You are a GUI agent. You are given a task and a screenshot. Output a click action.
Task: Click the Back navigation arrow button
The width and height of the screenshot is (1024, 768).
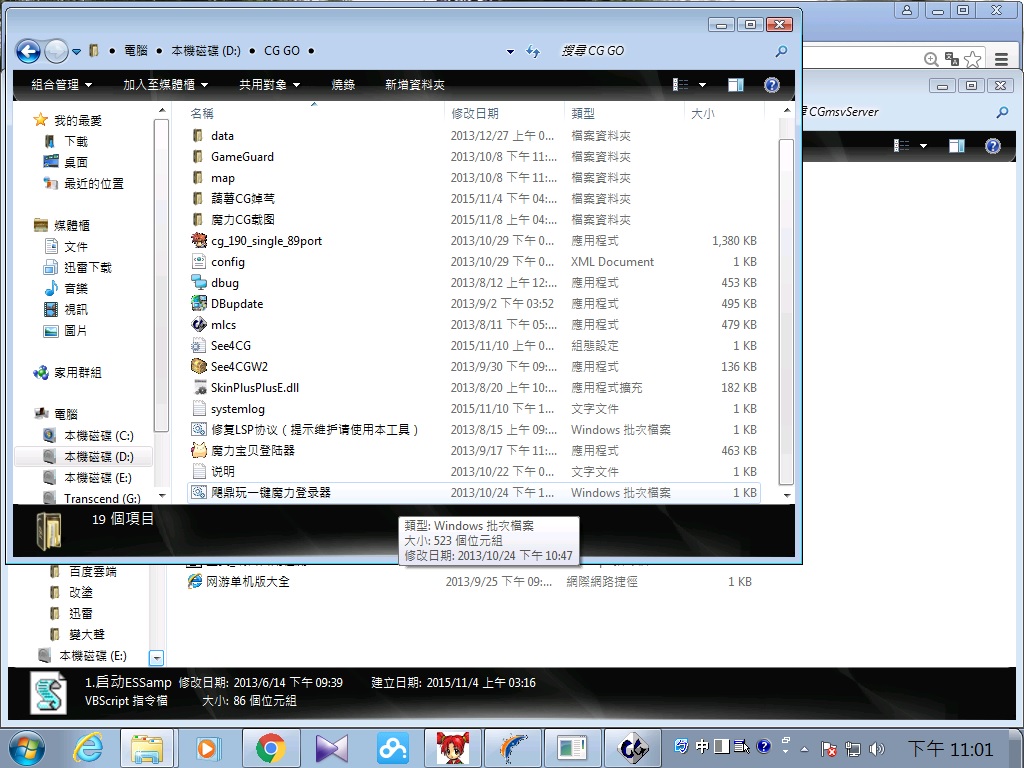coord(28,51)
